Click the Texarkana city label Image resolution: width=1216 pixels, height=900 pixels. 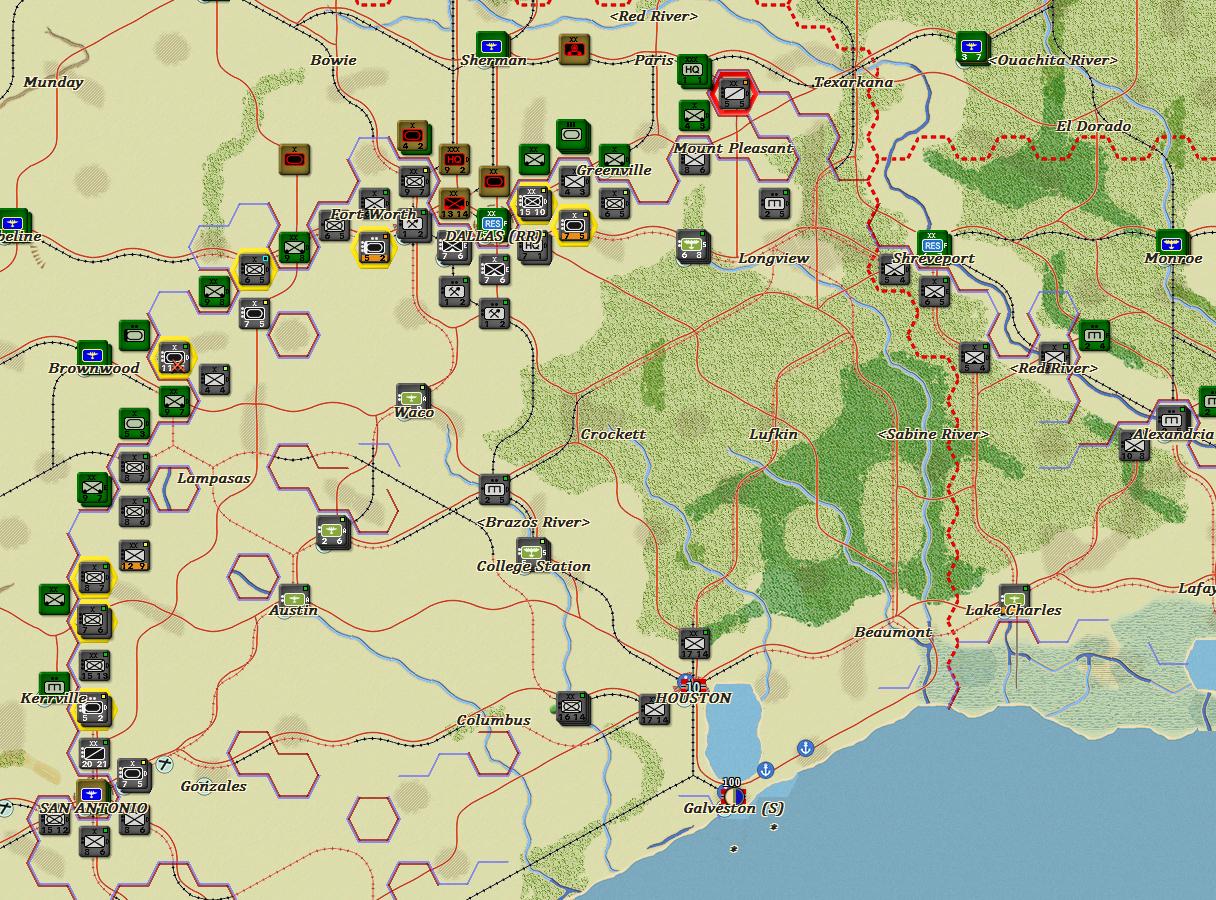tap(853, 82)
